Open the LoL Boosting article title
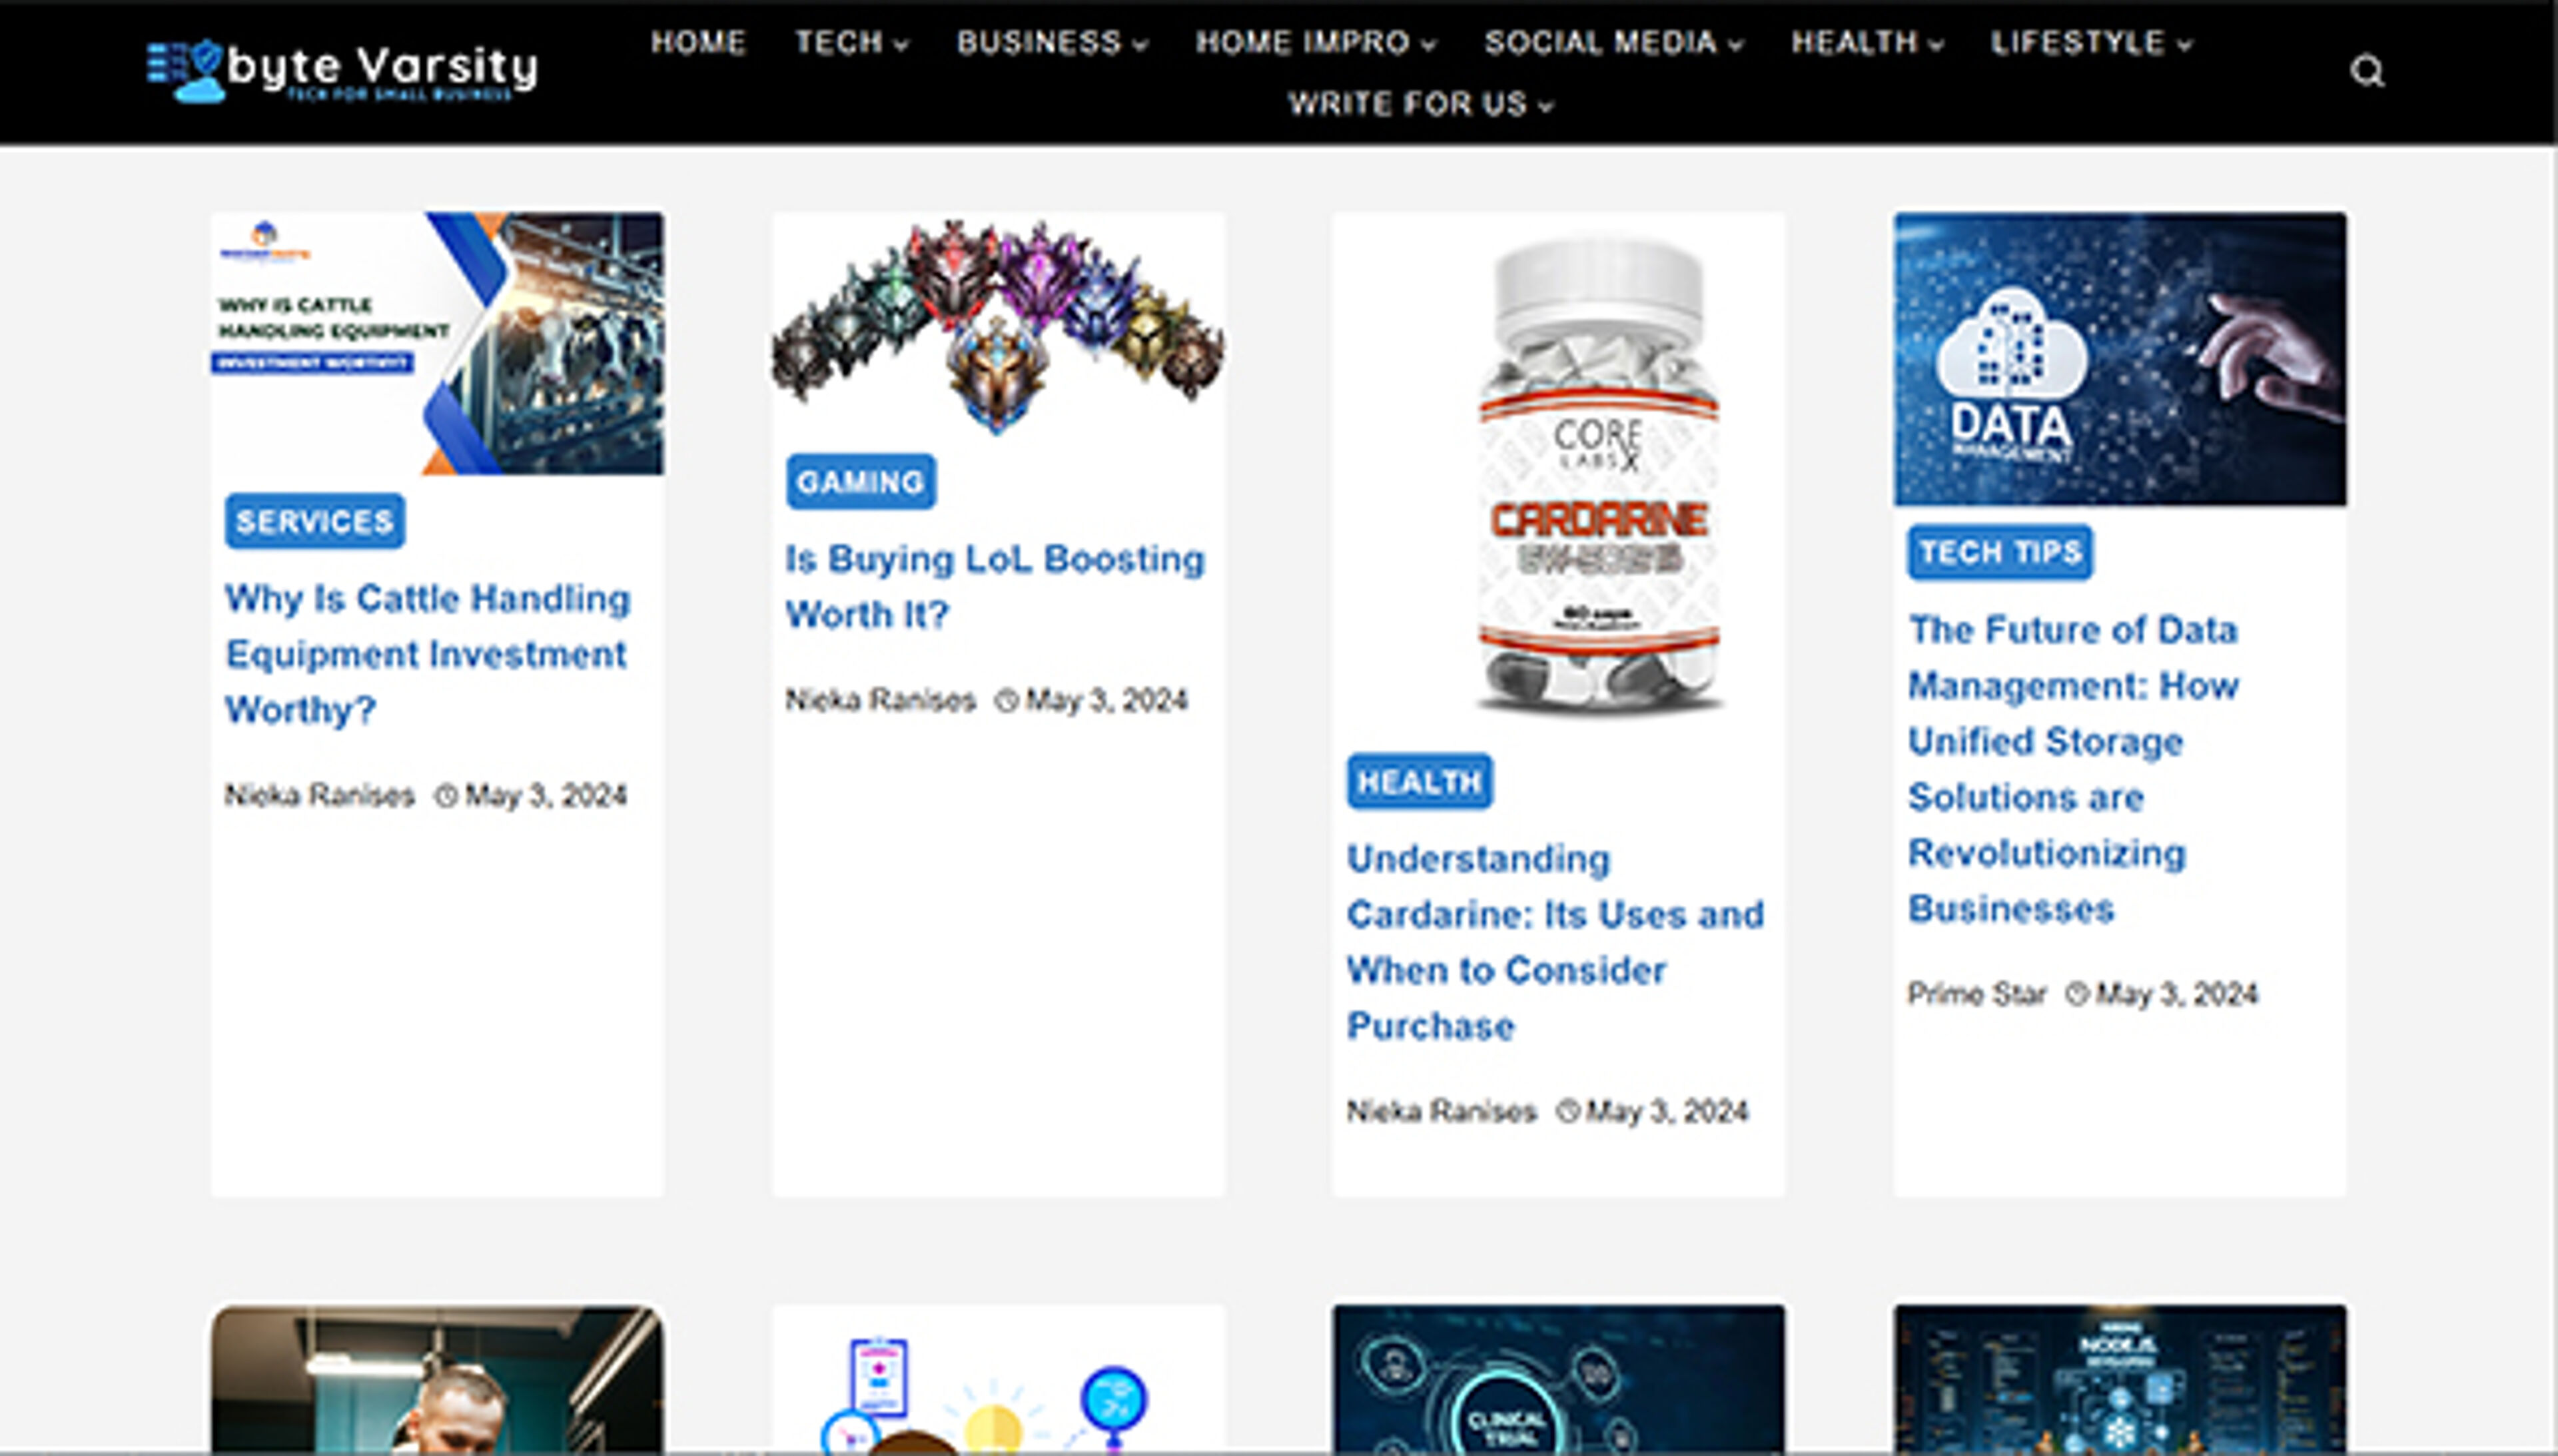Image resolution: width=2558 pixels, height=1456 pixels. pyautogui.click(x=993, y=586)
